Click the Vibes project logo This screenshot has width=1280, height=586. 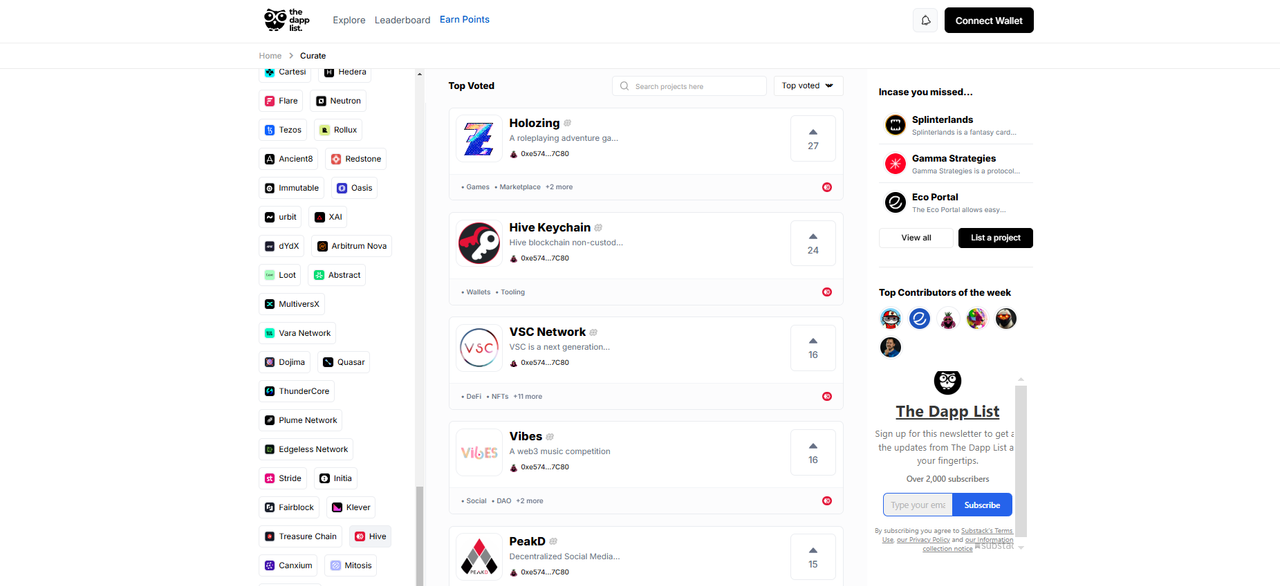[x=479, y=452]
